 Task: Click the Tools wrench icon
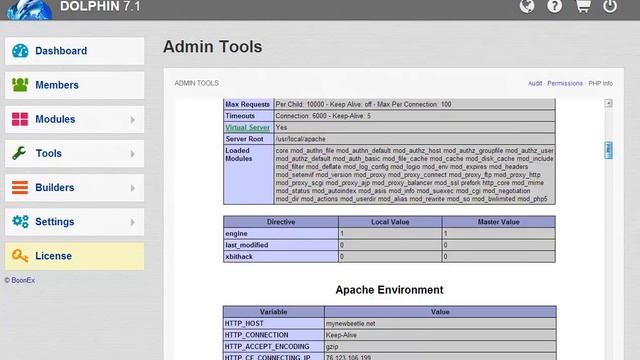[x=19, y=153]
